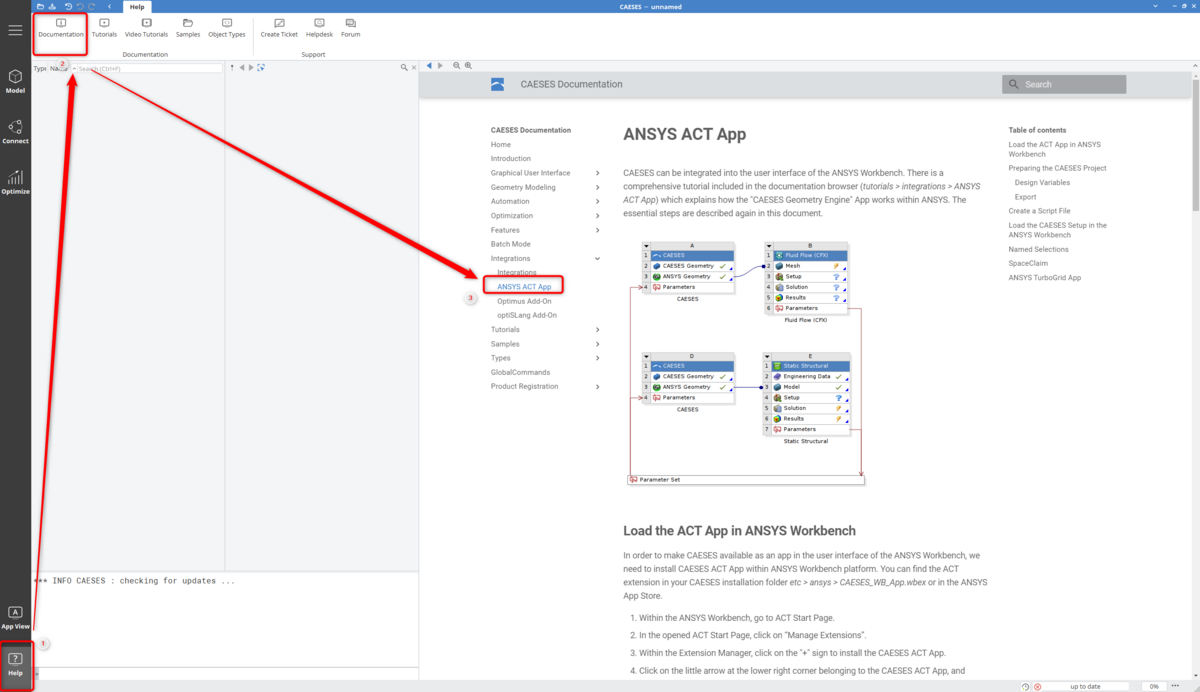Image resolution: width=1200 pixels, height=692 pixels.
Task: Open the Documentation browser
Action: click(x=61, y=27)
